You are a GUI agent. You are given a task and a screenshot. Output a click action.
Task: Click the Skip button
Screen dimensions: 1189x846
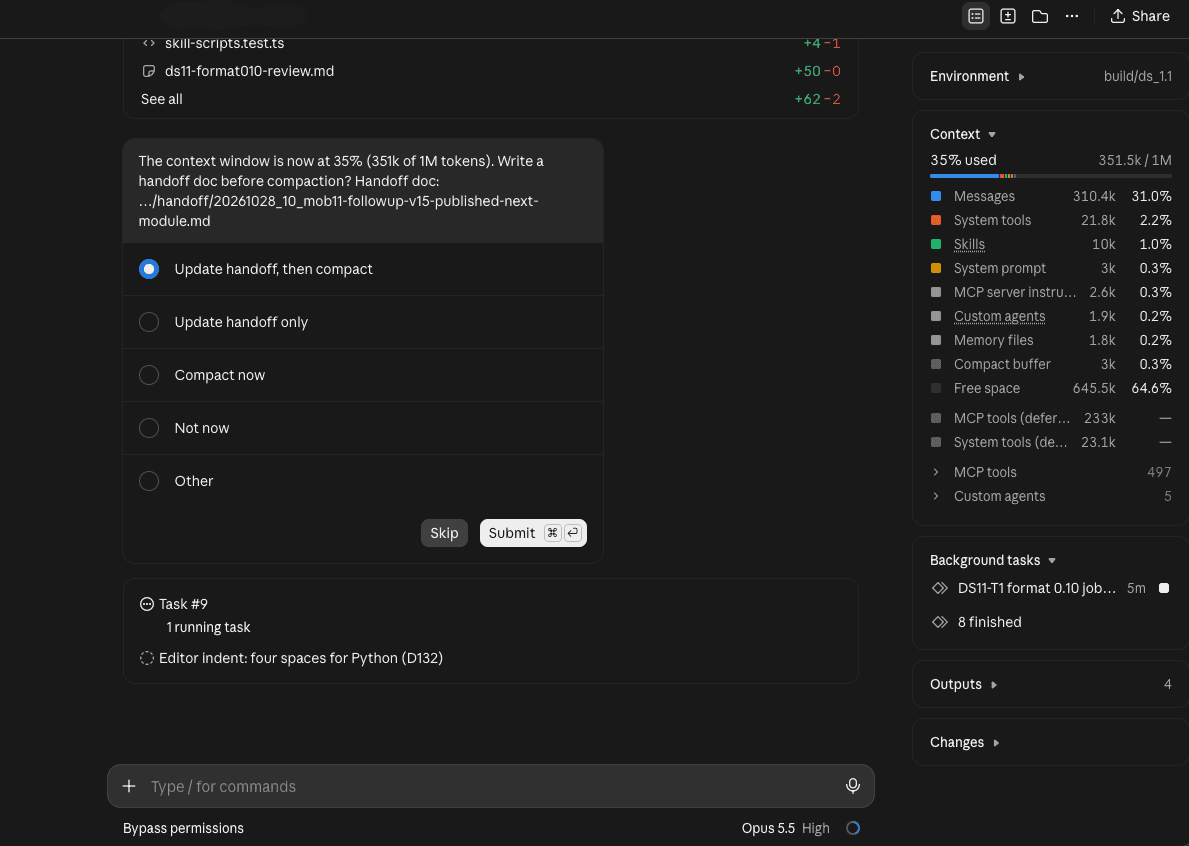[x=444, y=533]
